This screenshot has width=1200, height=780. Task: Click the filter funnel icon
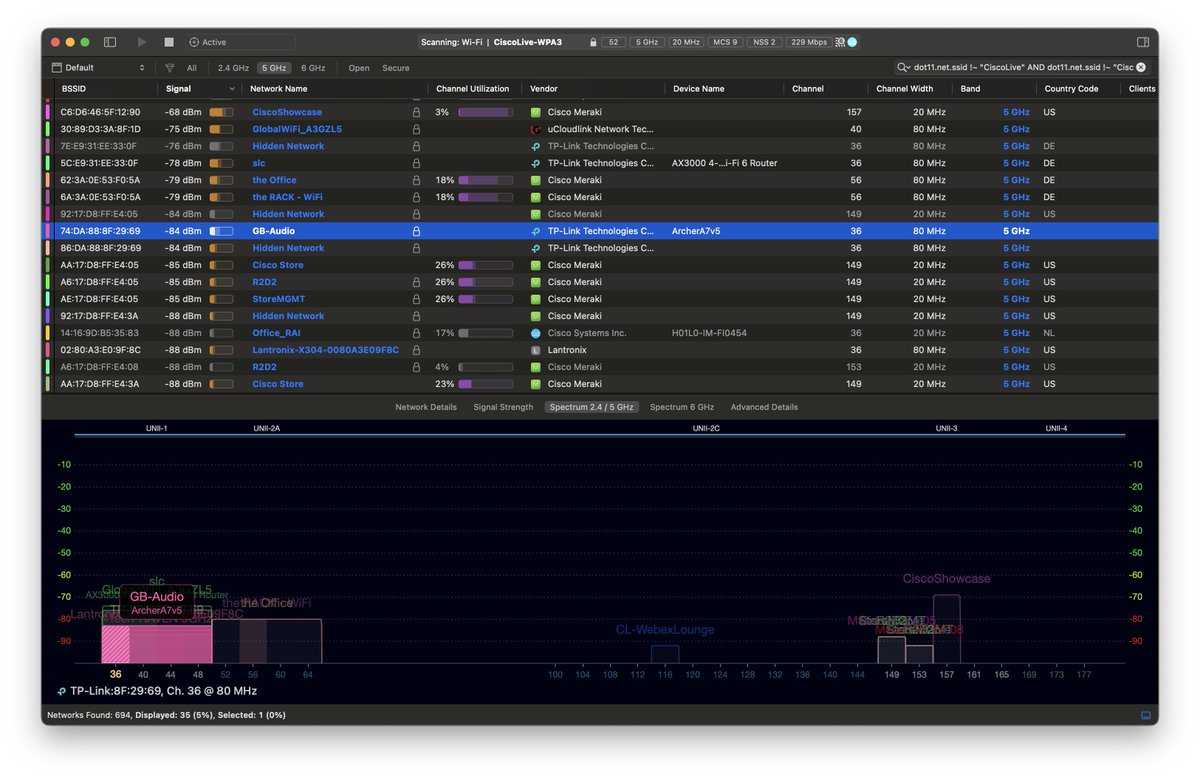tap(170, 68)
